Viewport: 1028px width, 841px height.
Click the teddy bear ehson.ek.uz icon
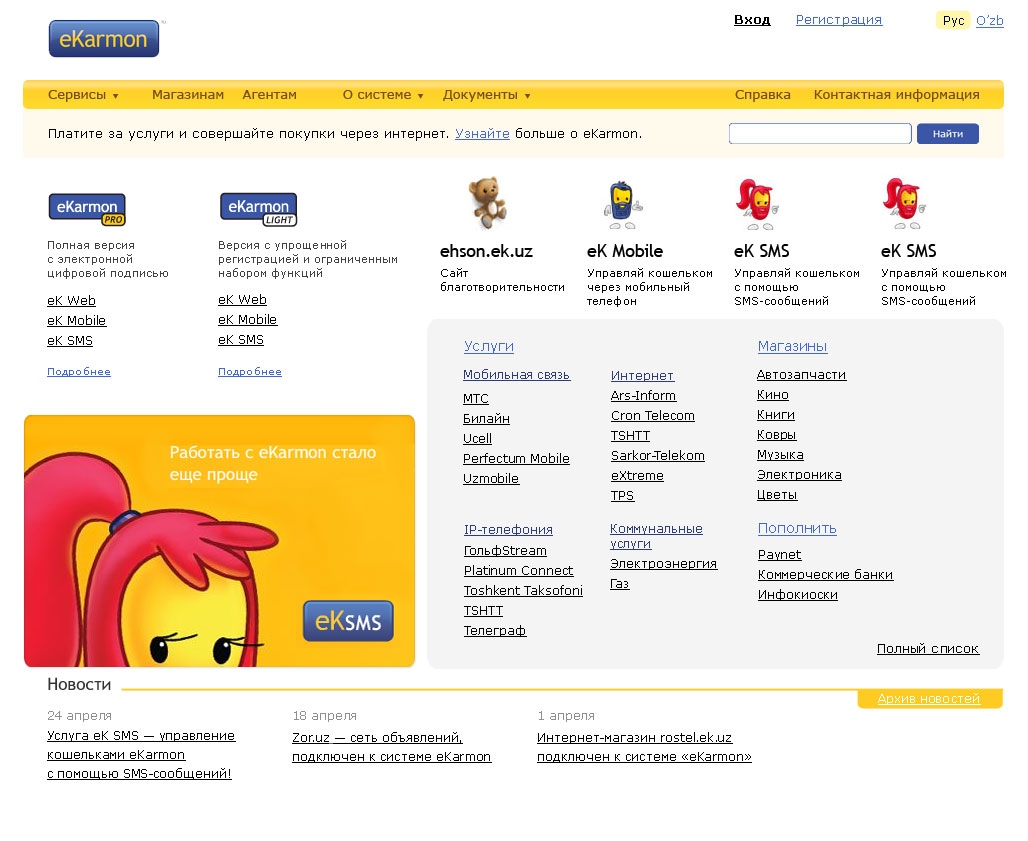point(487,202)
